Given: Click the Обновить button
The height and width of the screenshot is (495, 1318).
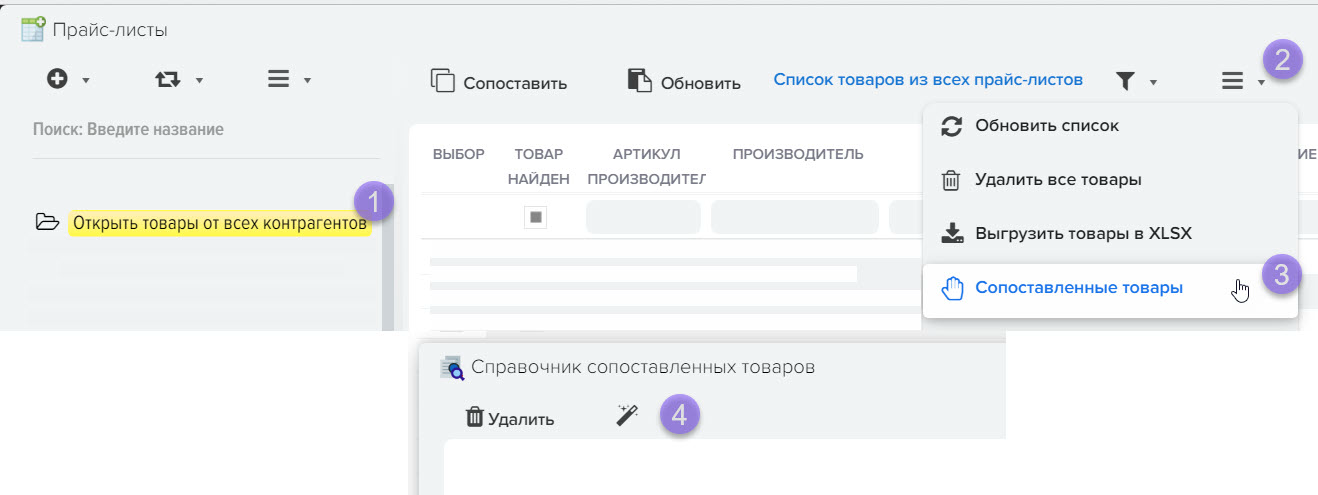Looking at the screenshot, I should point(684,83).
